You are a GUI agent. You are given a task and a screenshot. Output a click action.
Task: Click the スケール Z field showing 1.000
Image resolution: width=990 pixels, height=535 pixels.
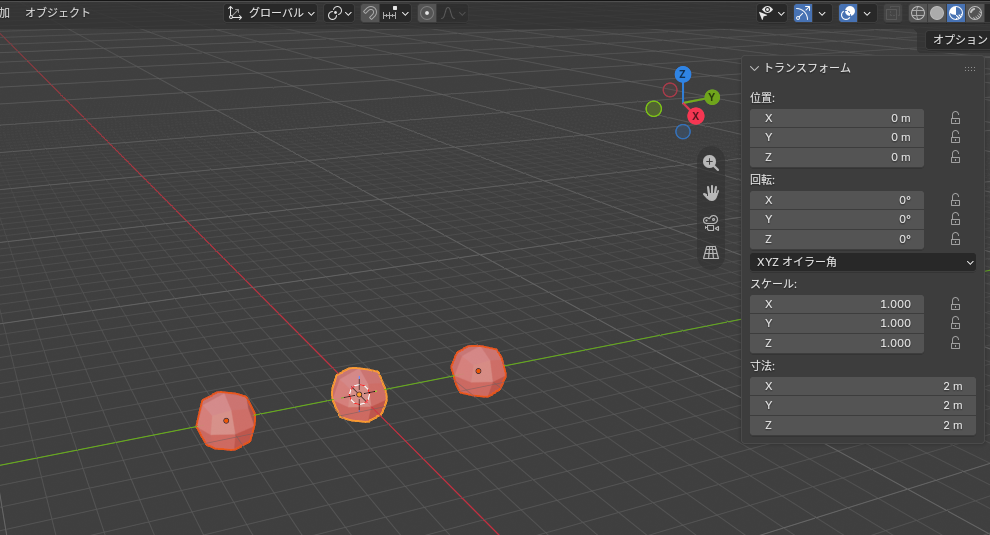pos(837,344)
